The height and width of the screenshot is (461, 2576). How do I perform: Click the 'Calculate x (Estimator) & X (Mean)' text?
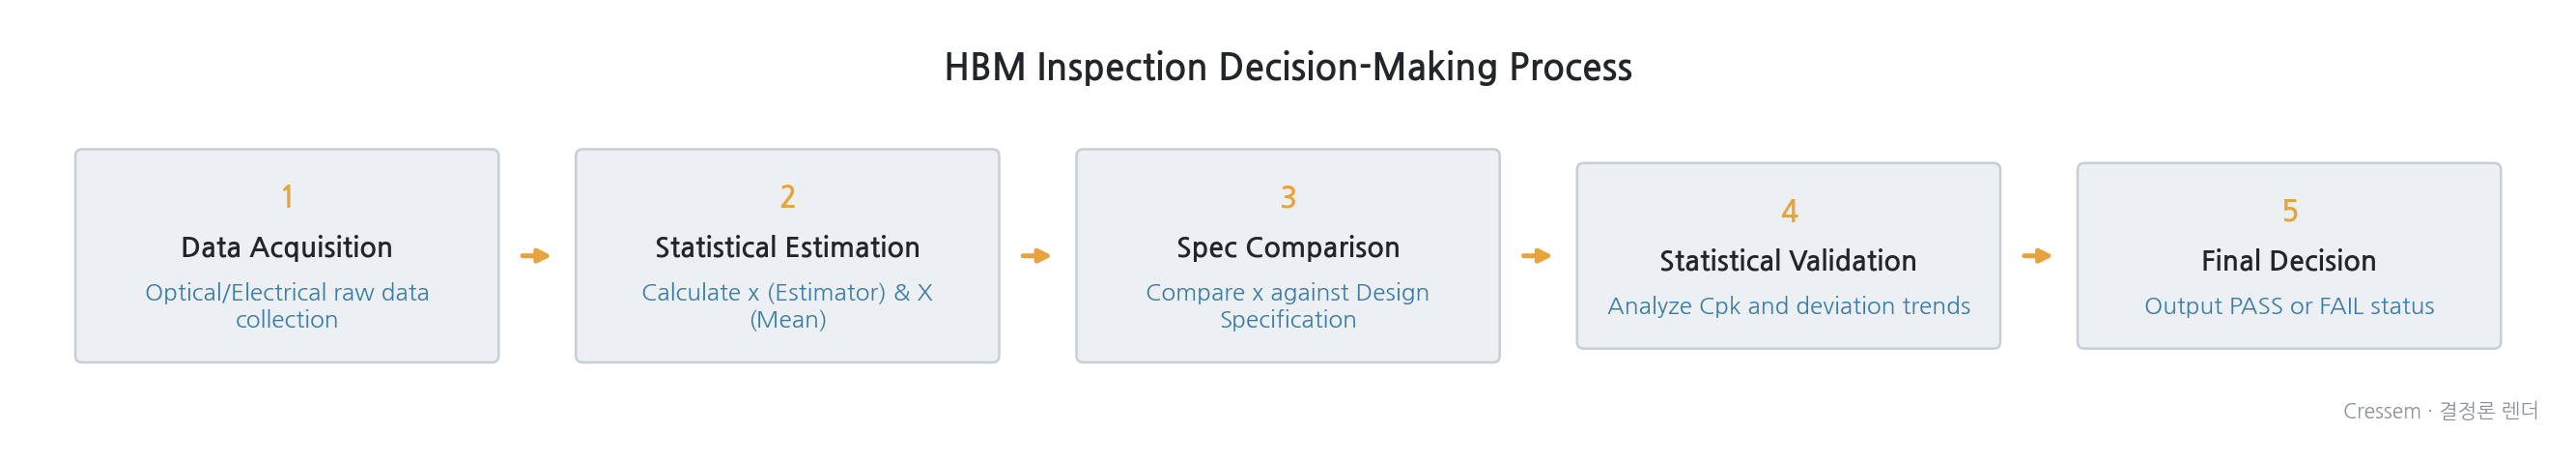pos(788,305)
